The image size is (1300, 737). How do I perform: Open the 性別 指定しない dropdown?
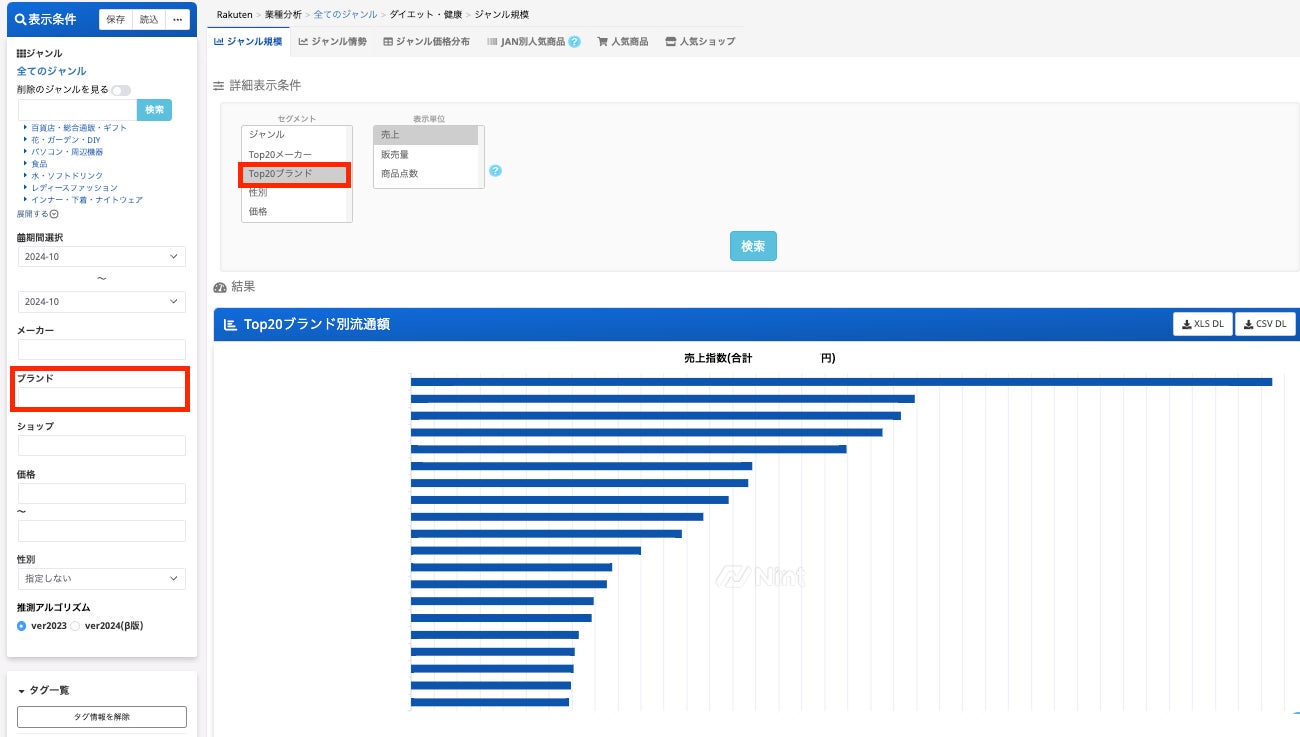pyautogui.click(x=101, y=579)
